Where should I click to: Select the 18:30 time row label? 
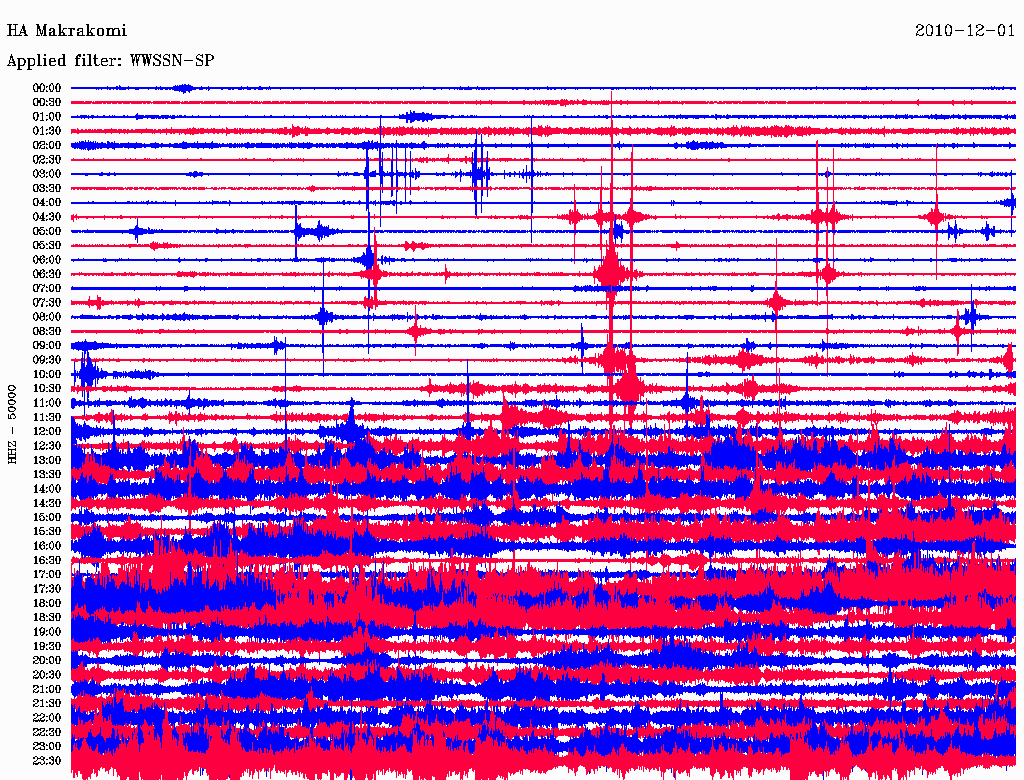pyautogui.click(x=47, y=617)
